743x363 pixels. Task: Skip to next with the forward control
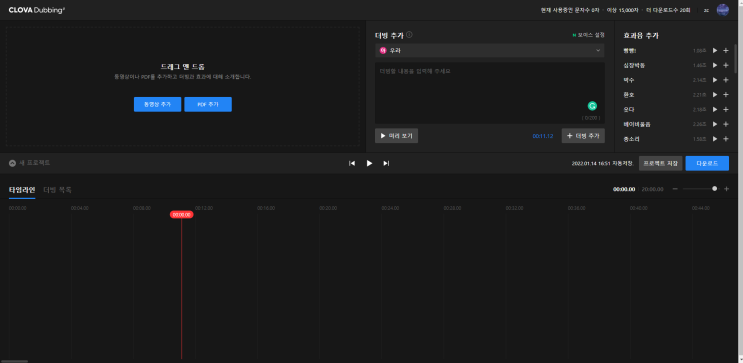[386, 163]
